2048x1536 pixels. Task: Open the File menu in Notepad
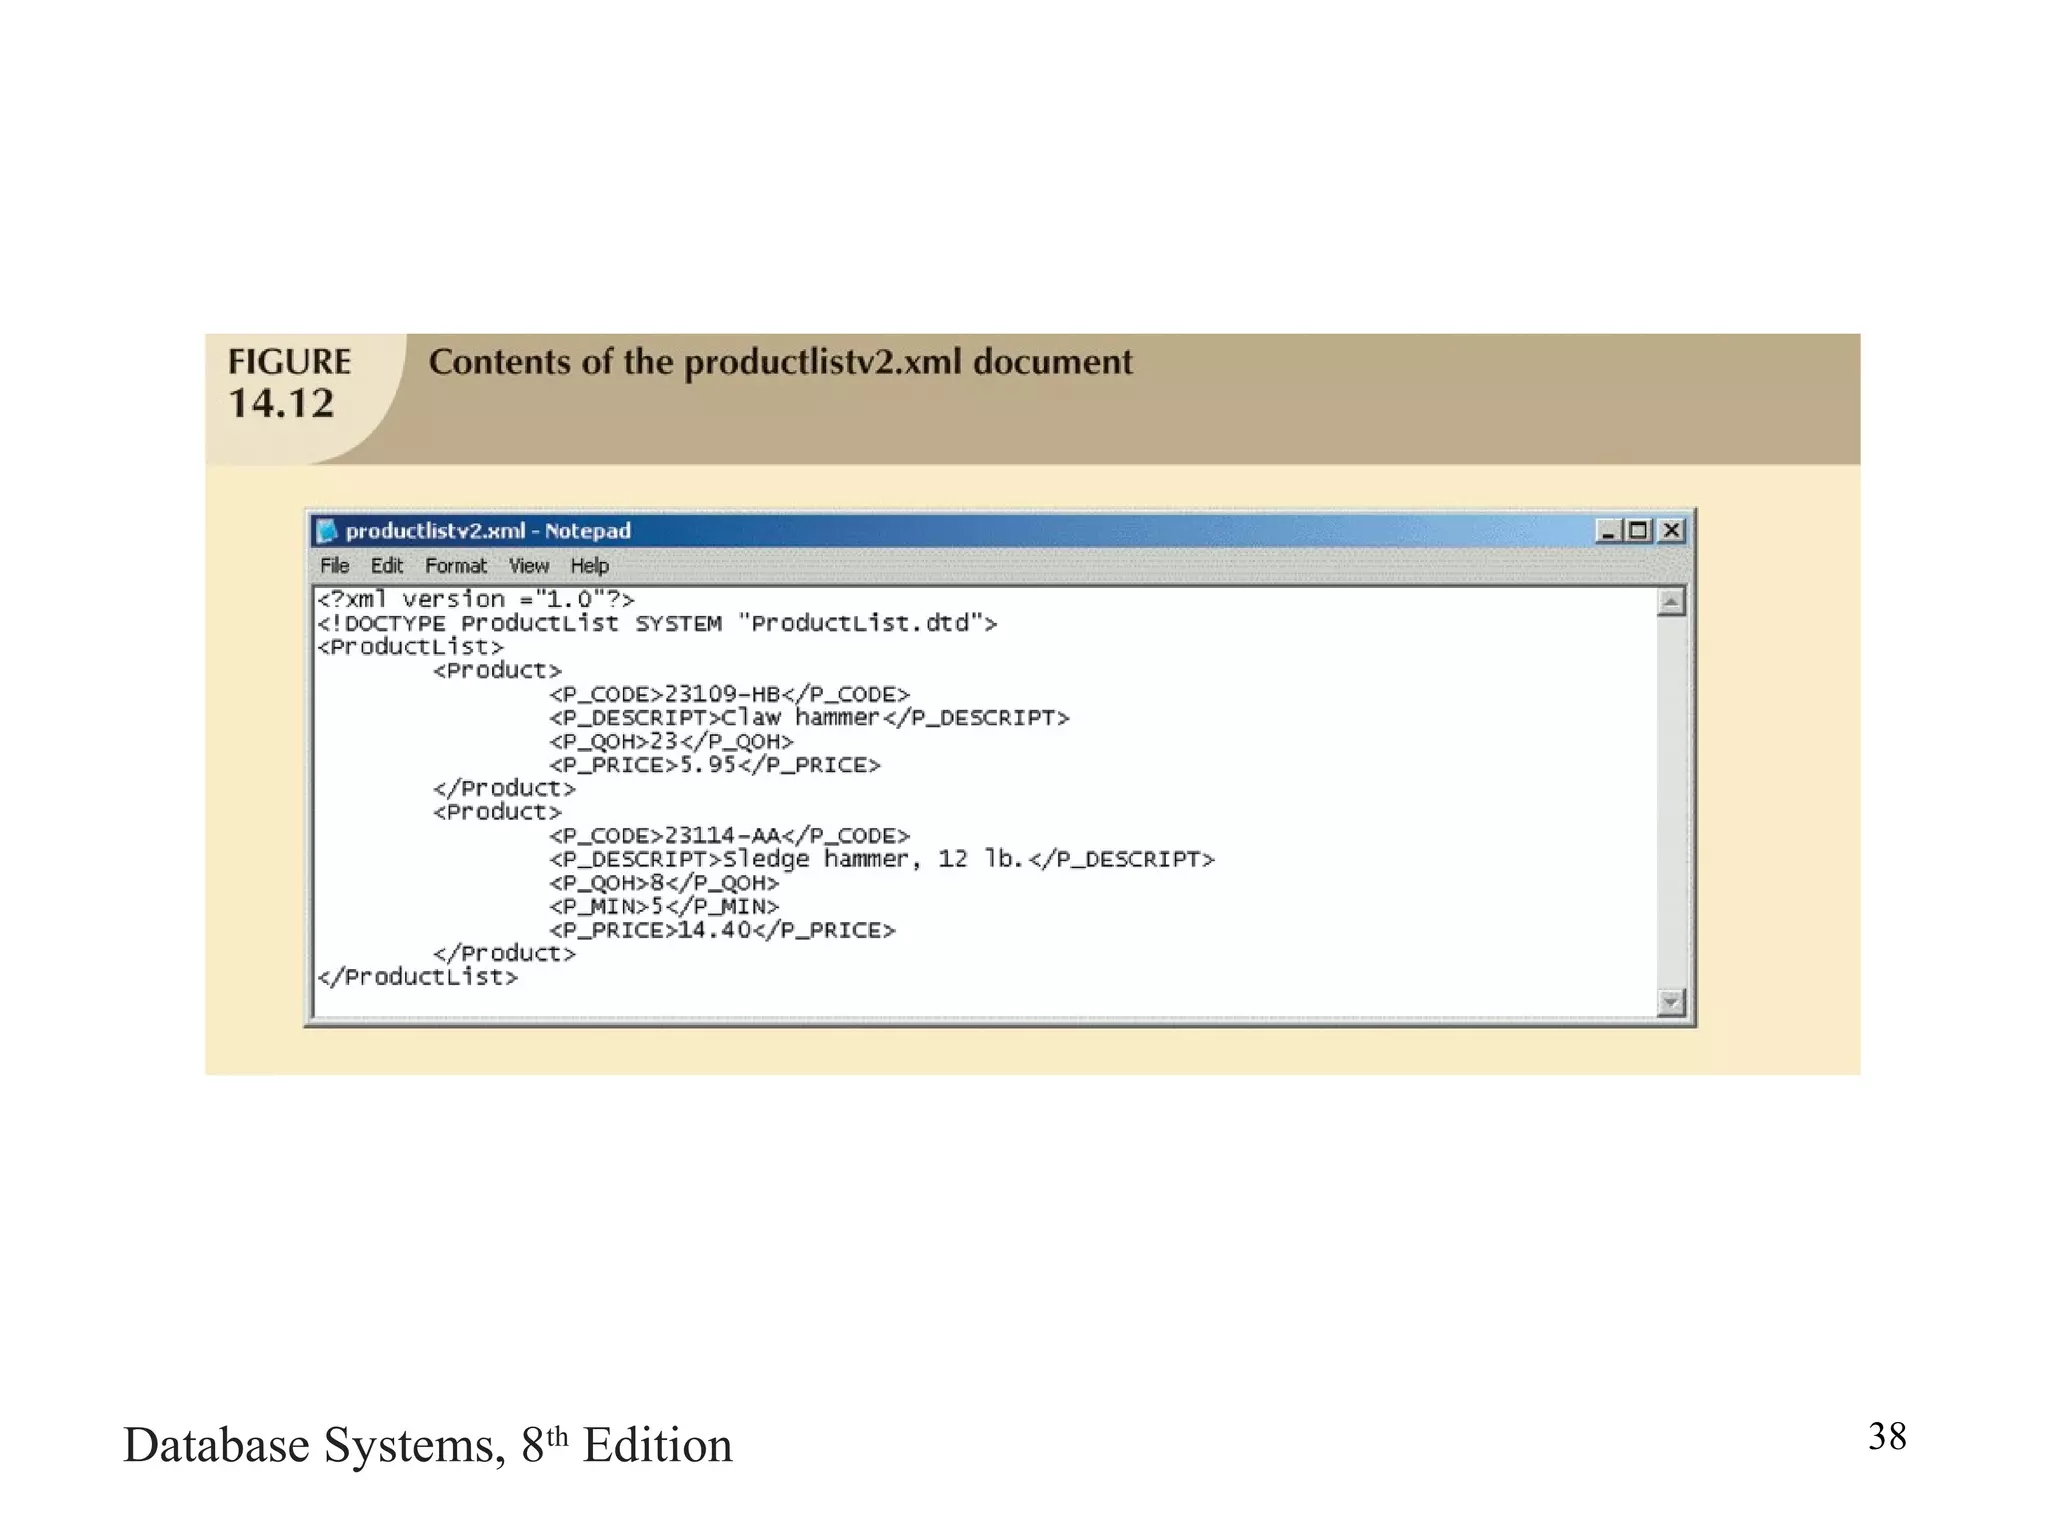(x=334, y=566)
